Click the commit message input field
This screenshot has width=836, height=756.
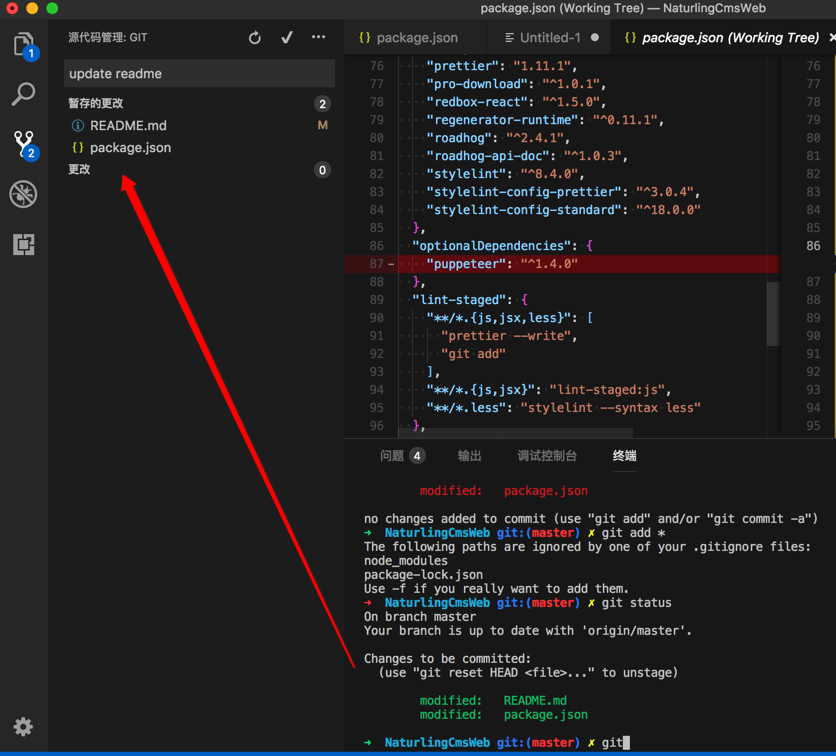pos(199,74)
